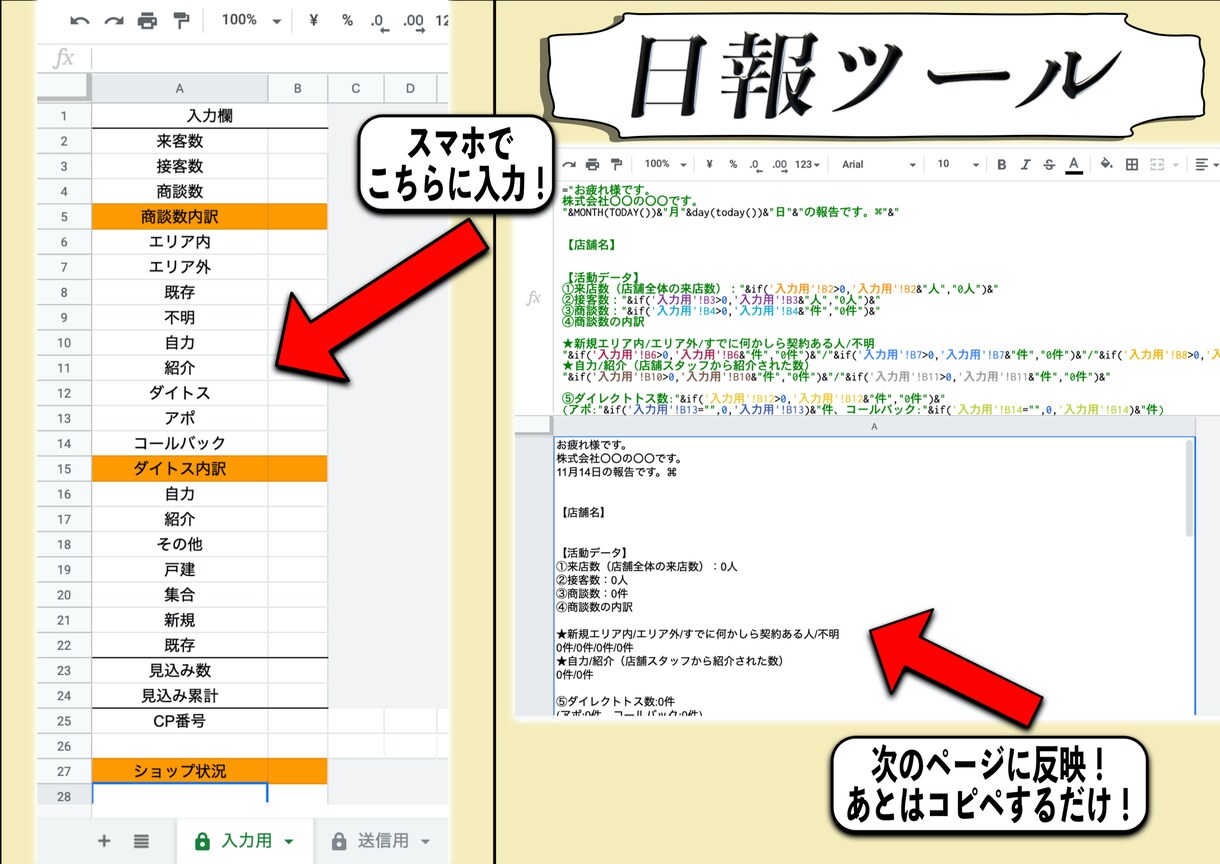Click the left sheet formula bar
Image resolution: width=1220 pixels, height=864 pixels.
click(270, 58)
